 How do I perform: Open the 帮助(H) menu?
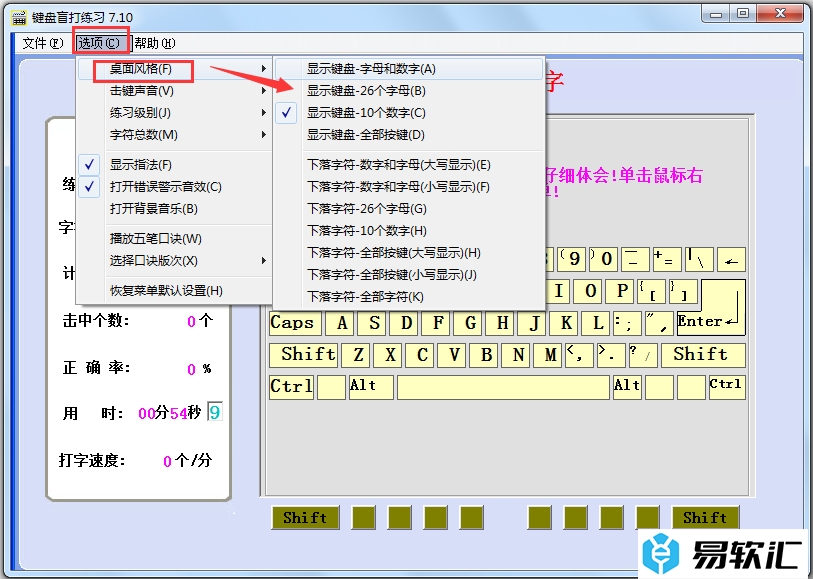pyautogui.click(x=155, y=43)
